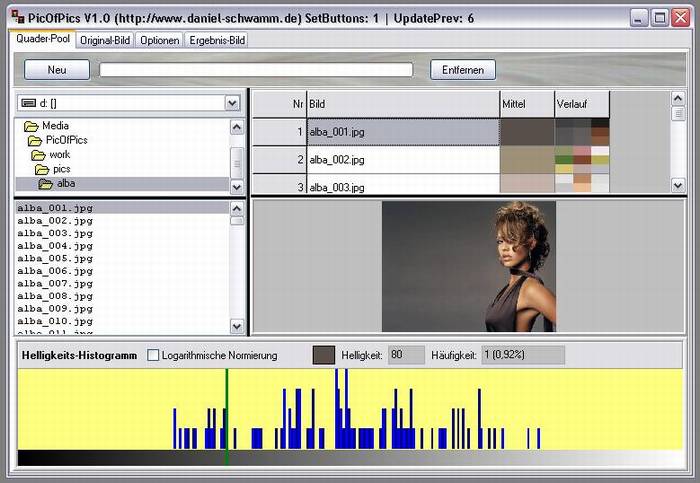
Task: Click the Neu button
Action: point(57,70)
